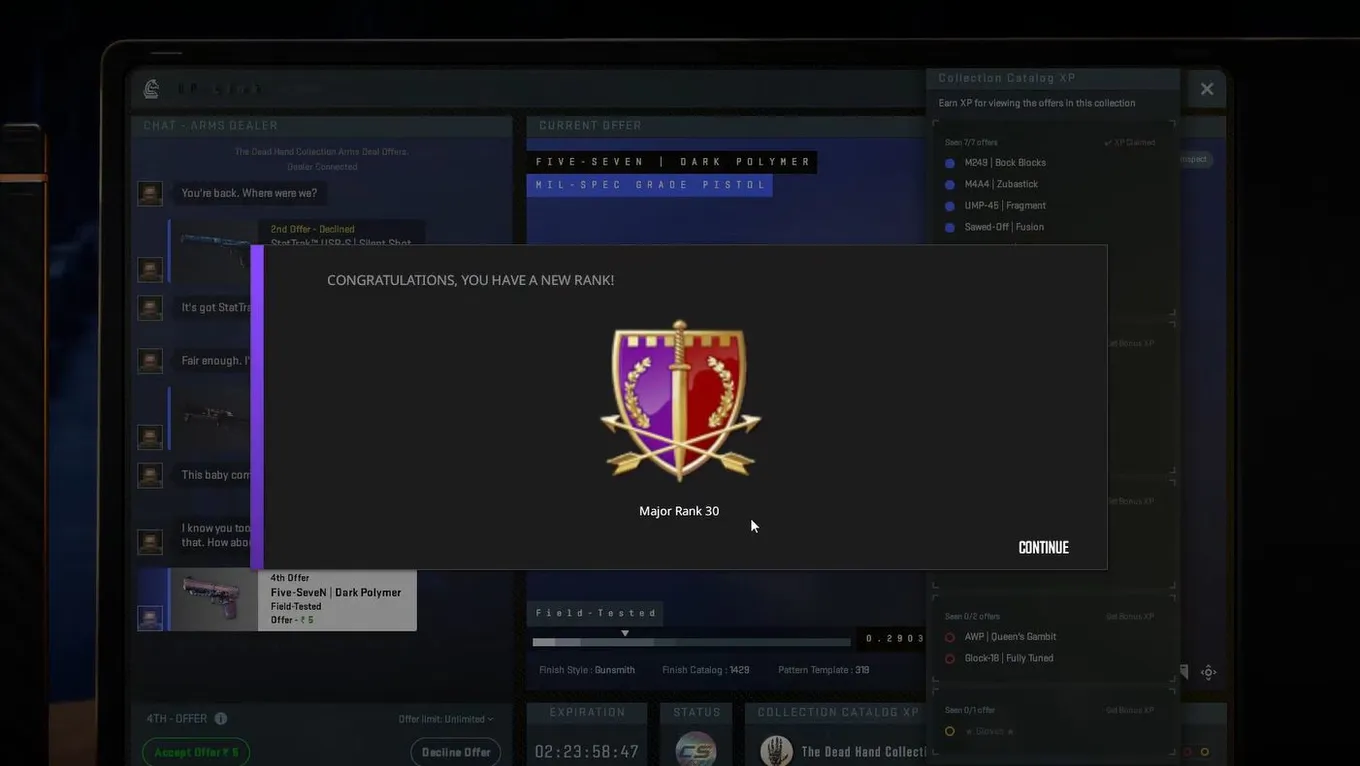
Task: Click dealer avatar beside "It's got StatTrak" message
Action: (150, 307)
